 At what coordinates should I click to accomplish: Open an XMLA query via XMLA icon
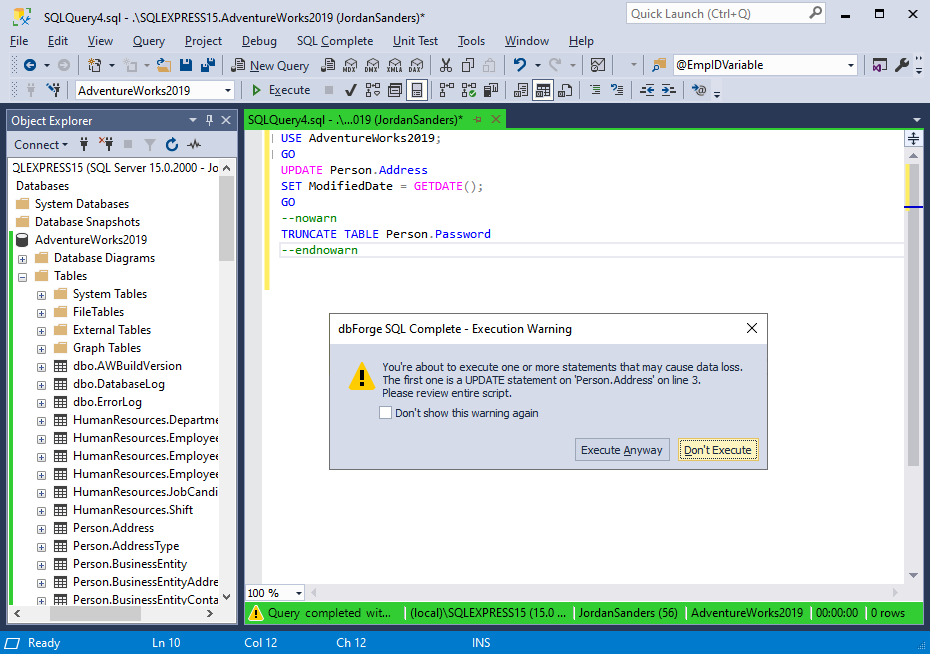(x=394, y=65)
